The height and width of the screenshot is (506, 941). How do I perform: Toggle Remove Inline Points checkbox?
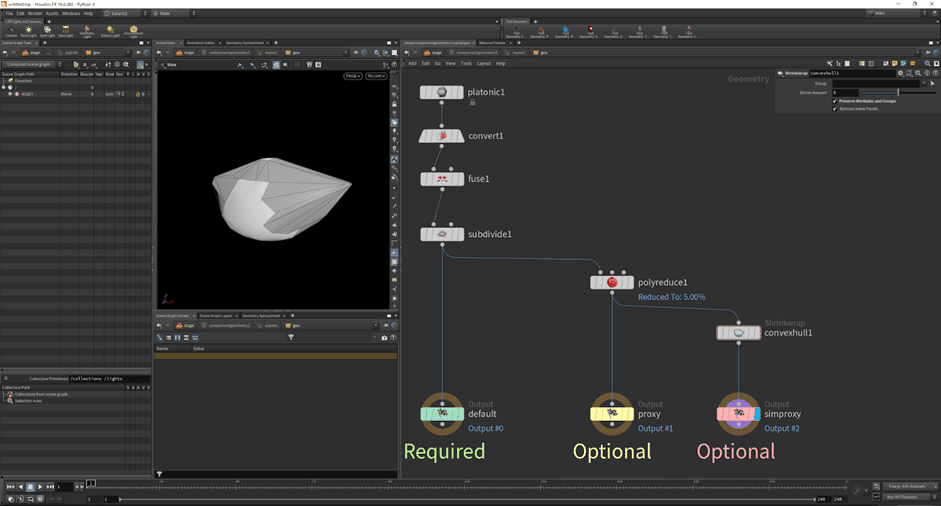tap(835, 108)
